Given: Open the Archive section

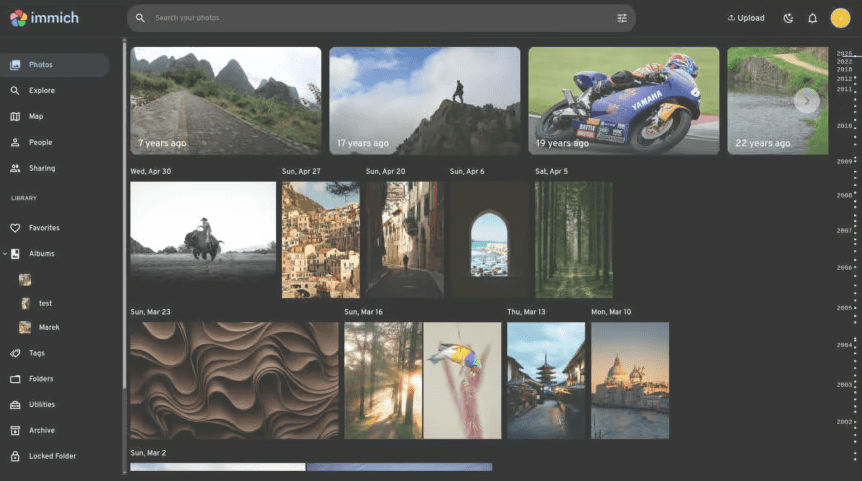Looking at the screenshot, I should (42, 431).
